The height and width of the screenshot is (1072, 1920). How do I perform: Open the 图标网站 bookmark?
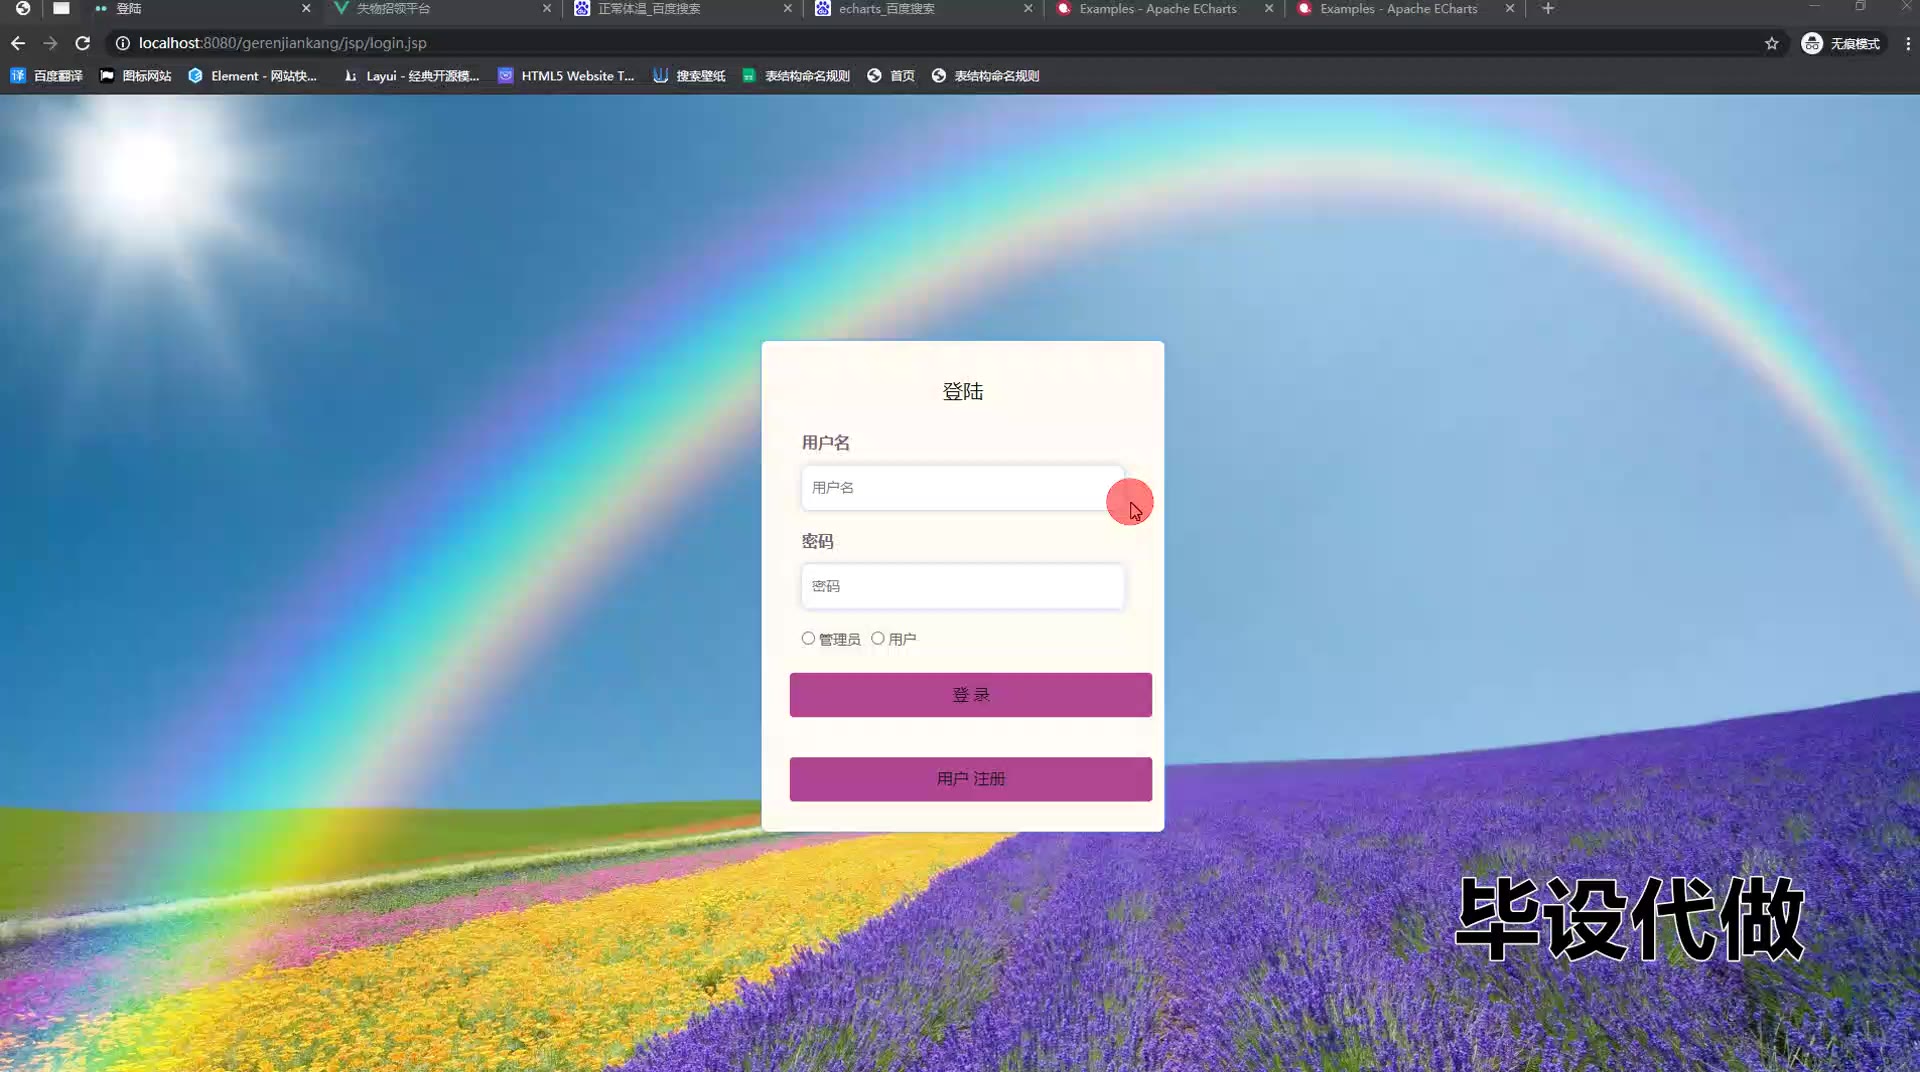(136, 76)
